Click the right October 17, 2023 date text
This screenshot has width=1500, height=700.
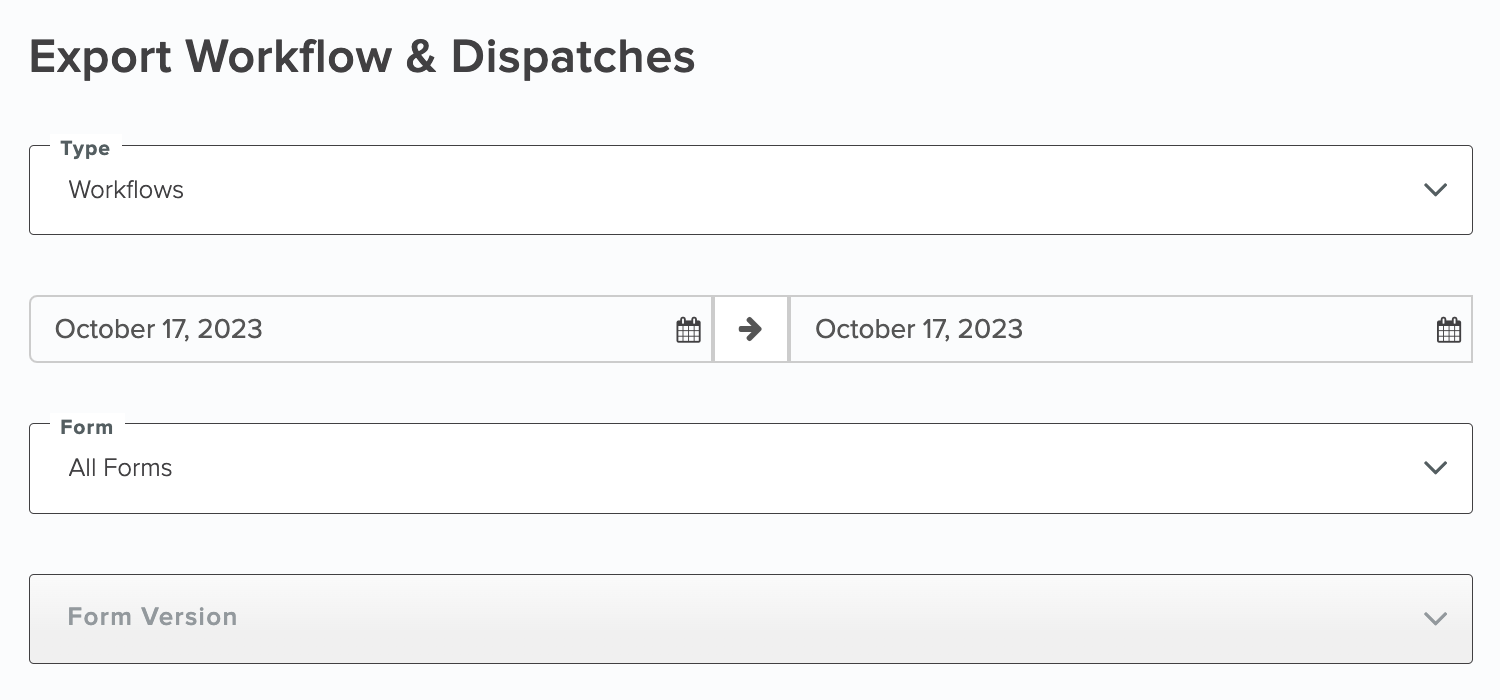[x=919, y=329]
